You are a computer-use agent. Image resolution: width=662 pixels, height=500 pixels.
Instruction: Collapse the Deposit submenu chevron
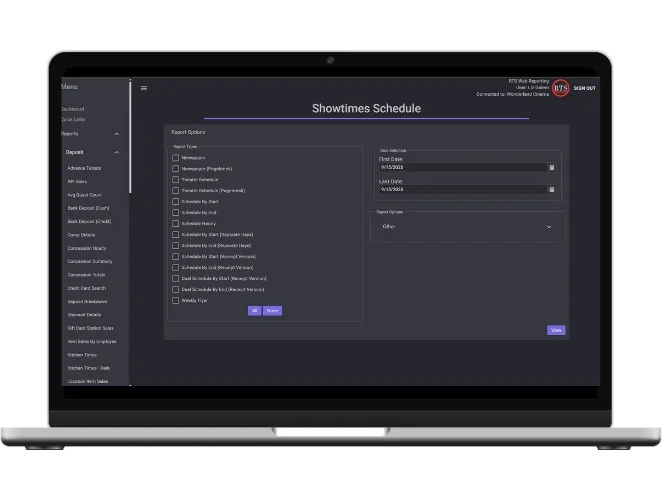[x=117, y=152]
